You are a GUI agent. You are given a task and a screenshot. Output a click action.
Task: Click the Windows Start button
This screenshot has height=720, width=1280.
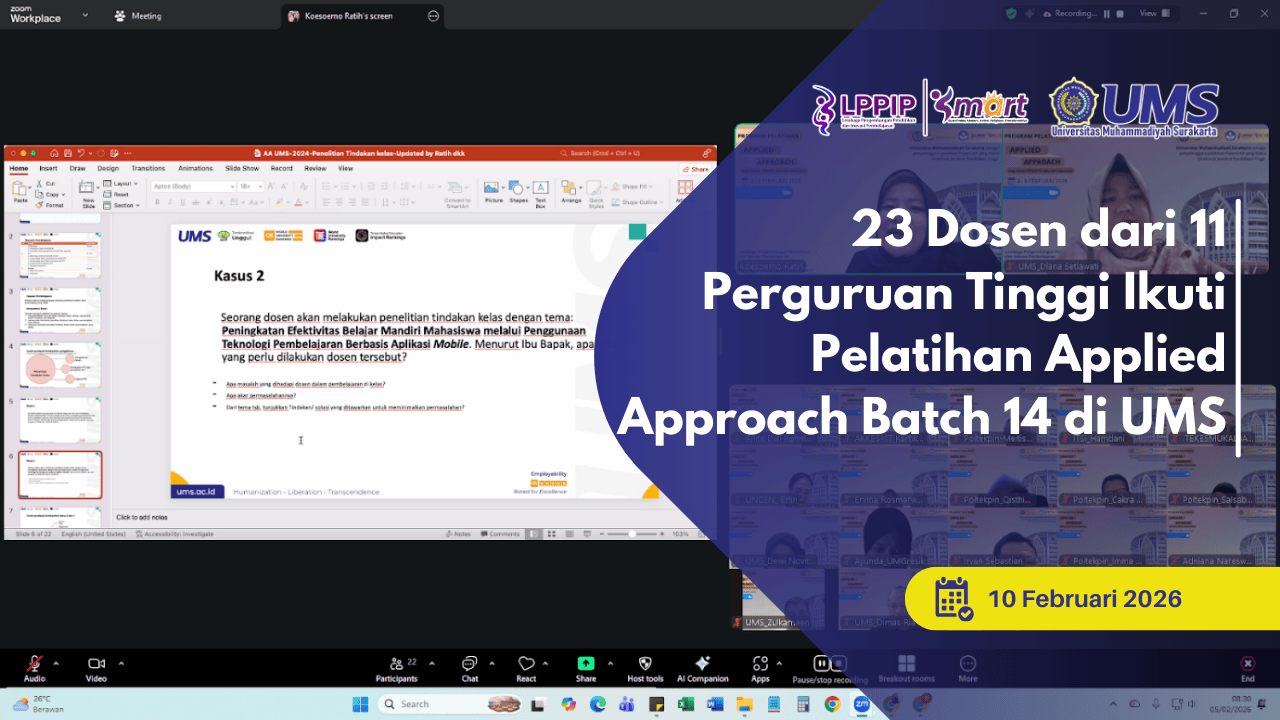click(360, 704)
